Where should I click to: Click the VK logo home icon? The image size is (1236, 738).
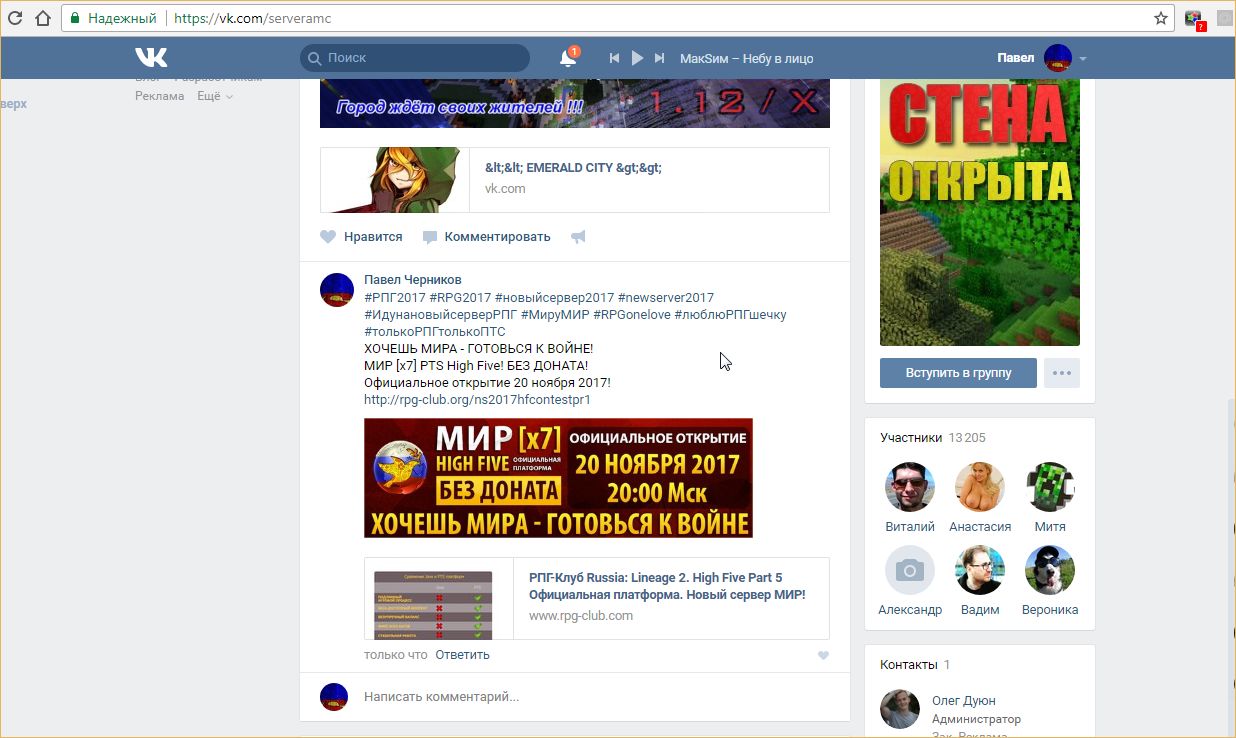(x=151, y=57)
